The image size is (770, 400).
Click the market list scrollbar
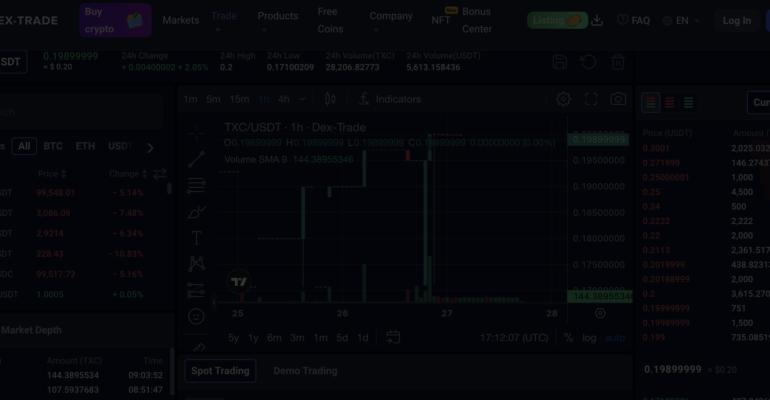pos(169,188)
